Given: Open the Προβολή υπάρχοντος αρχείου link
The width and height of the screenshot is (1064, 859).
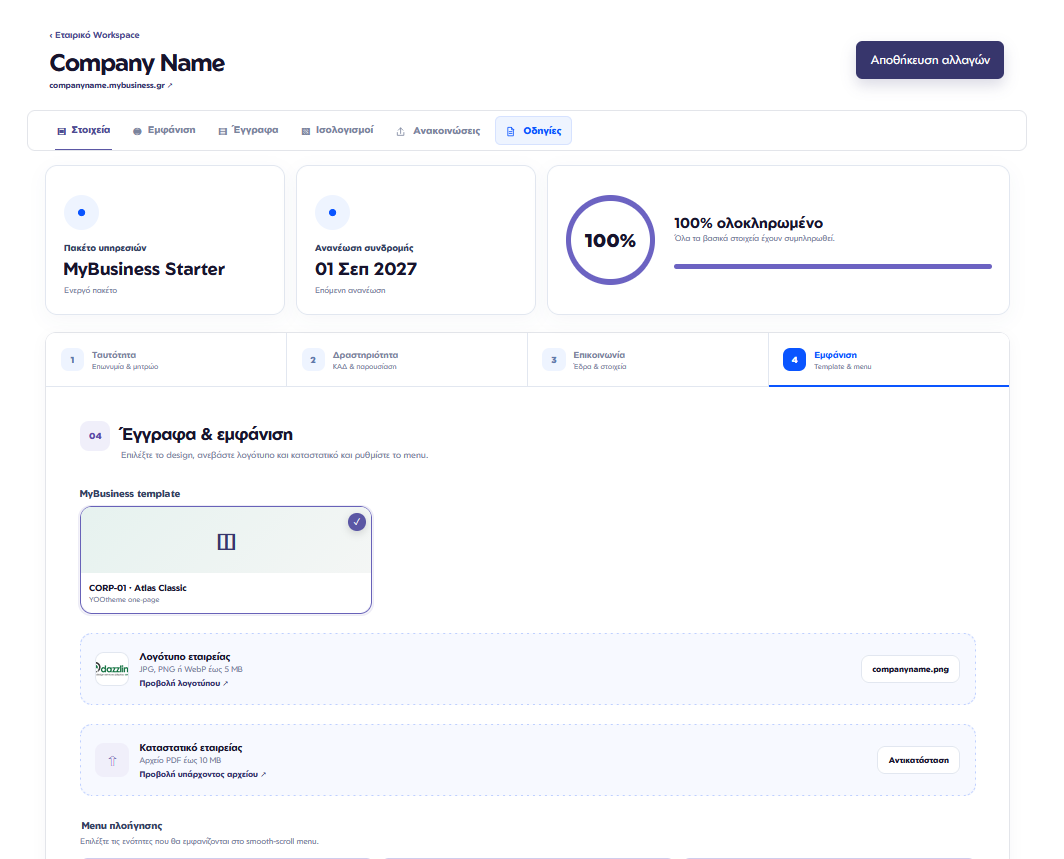Looking at the screenshot, I should 203,774.
